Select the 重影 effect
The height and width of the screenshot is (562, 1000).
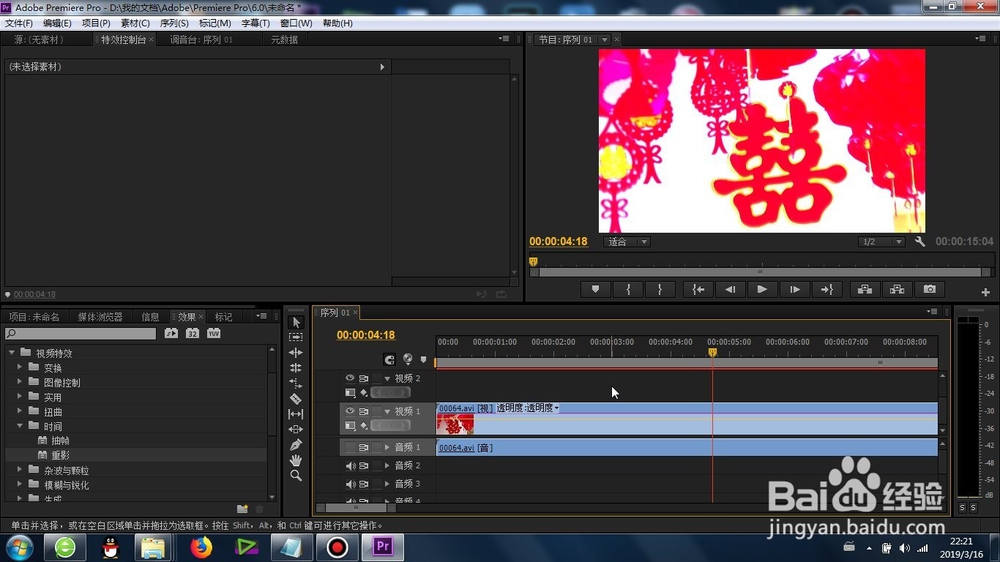[x=60, y=455]
